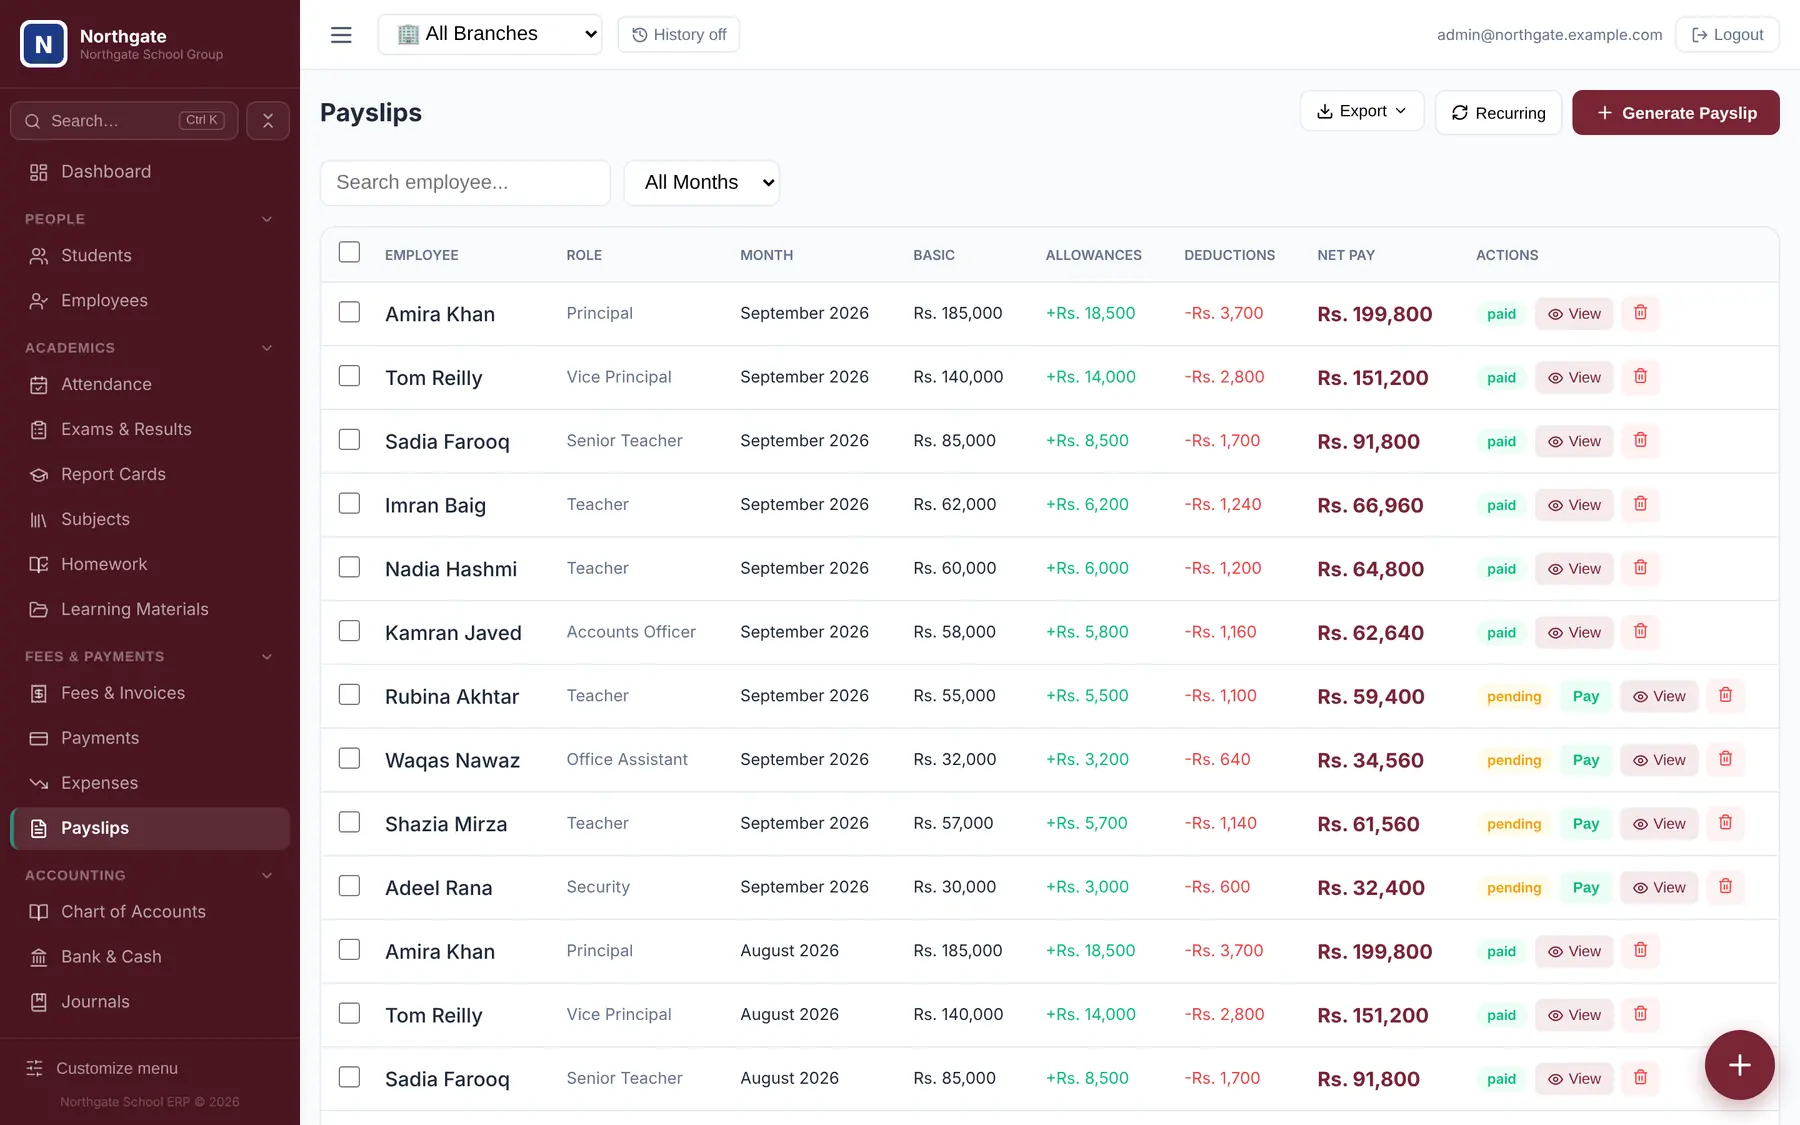Collapse the Academics section chevron
Screen dimensions: 1800x1125
click(267, 348)
